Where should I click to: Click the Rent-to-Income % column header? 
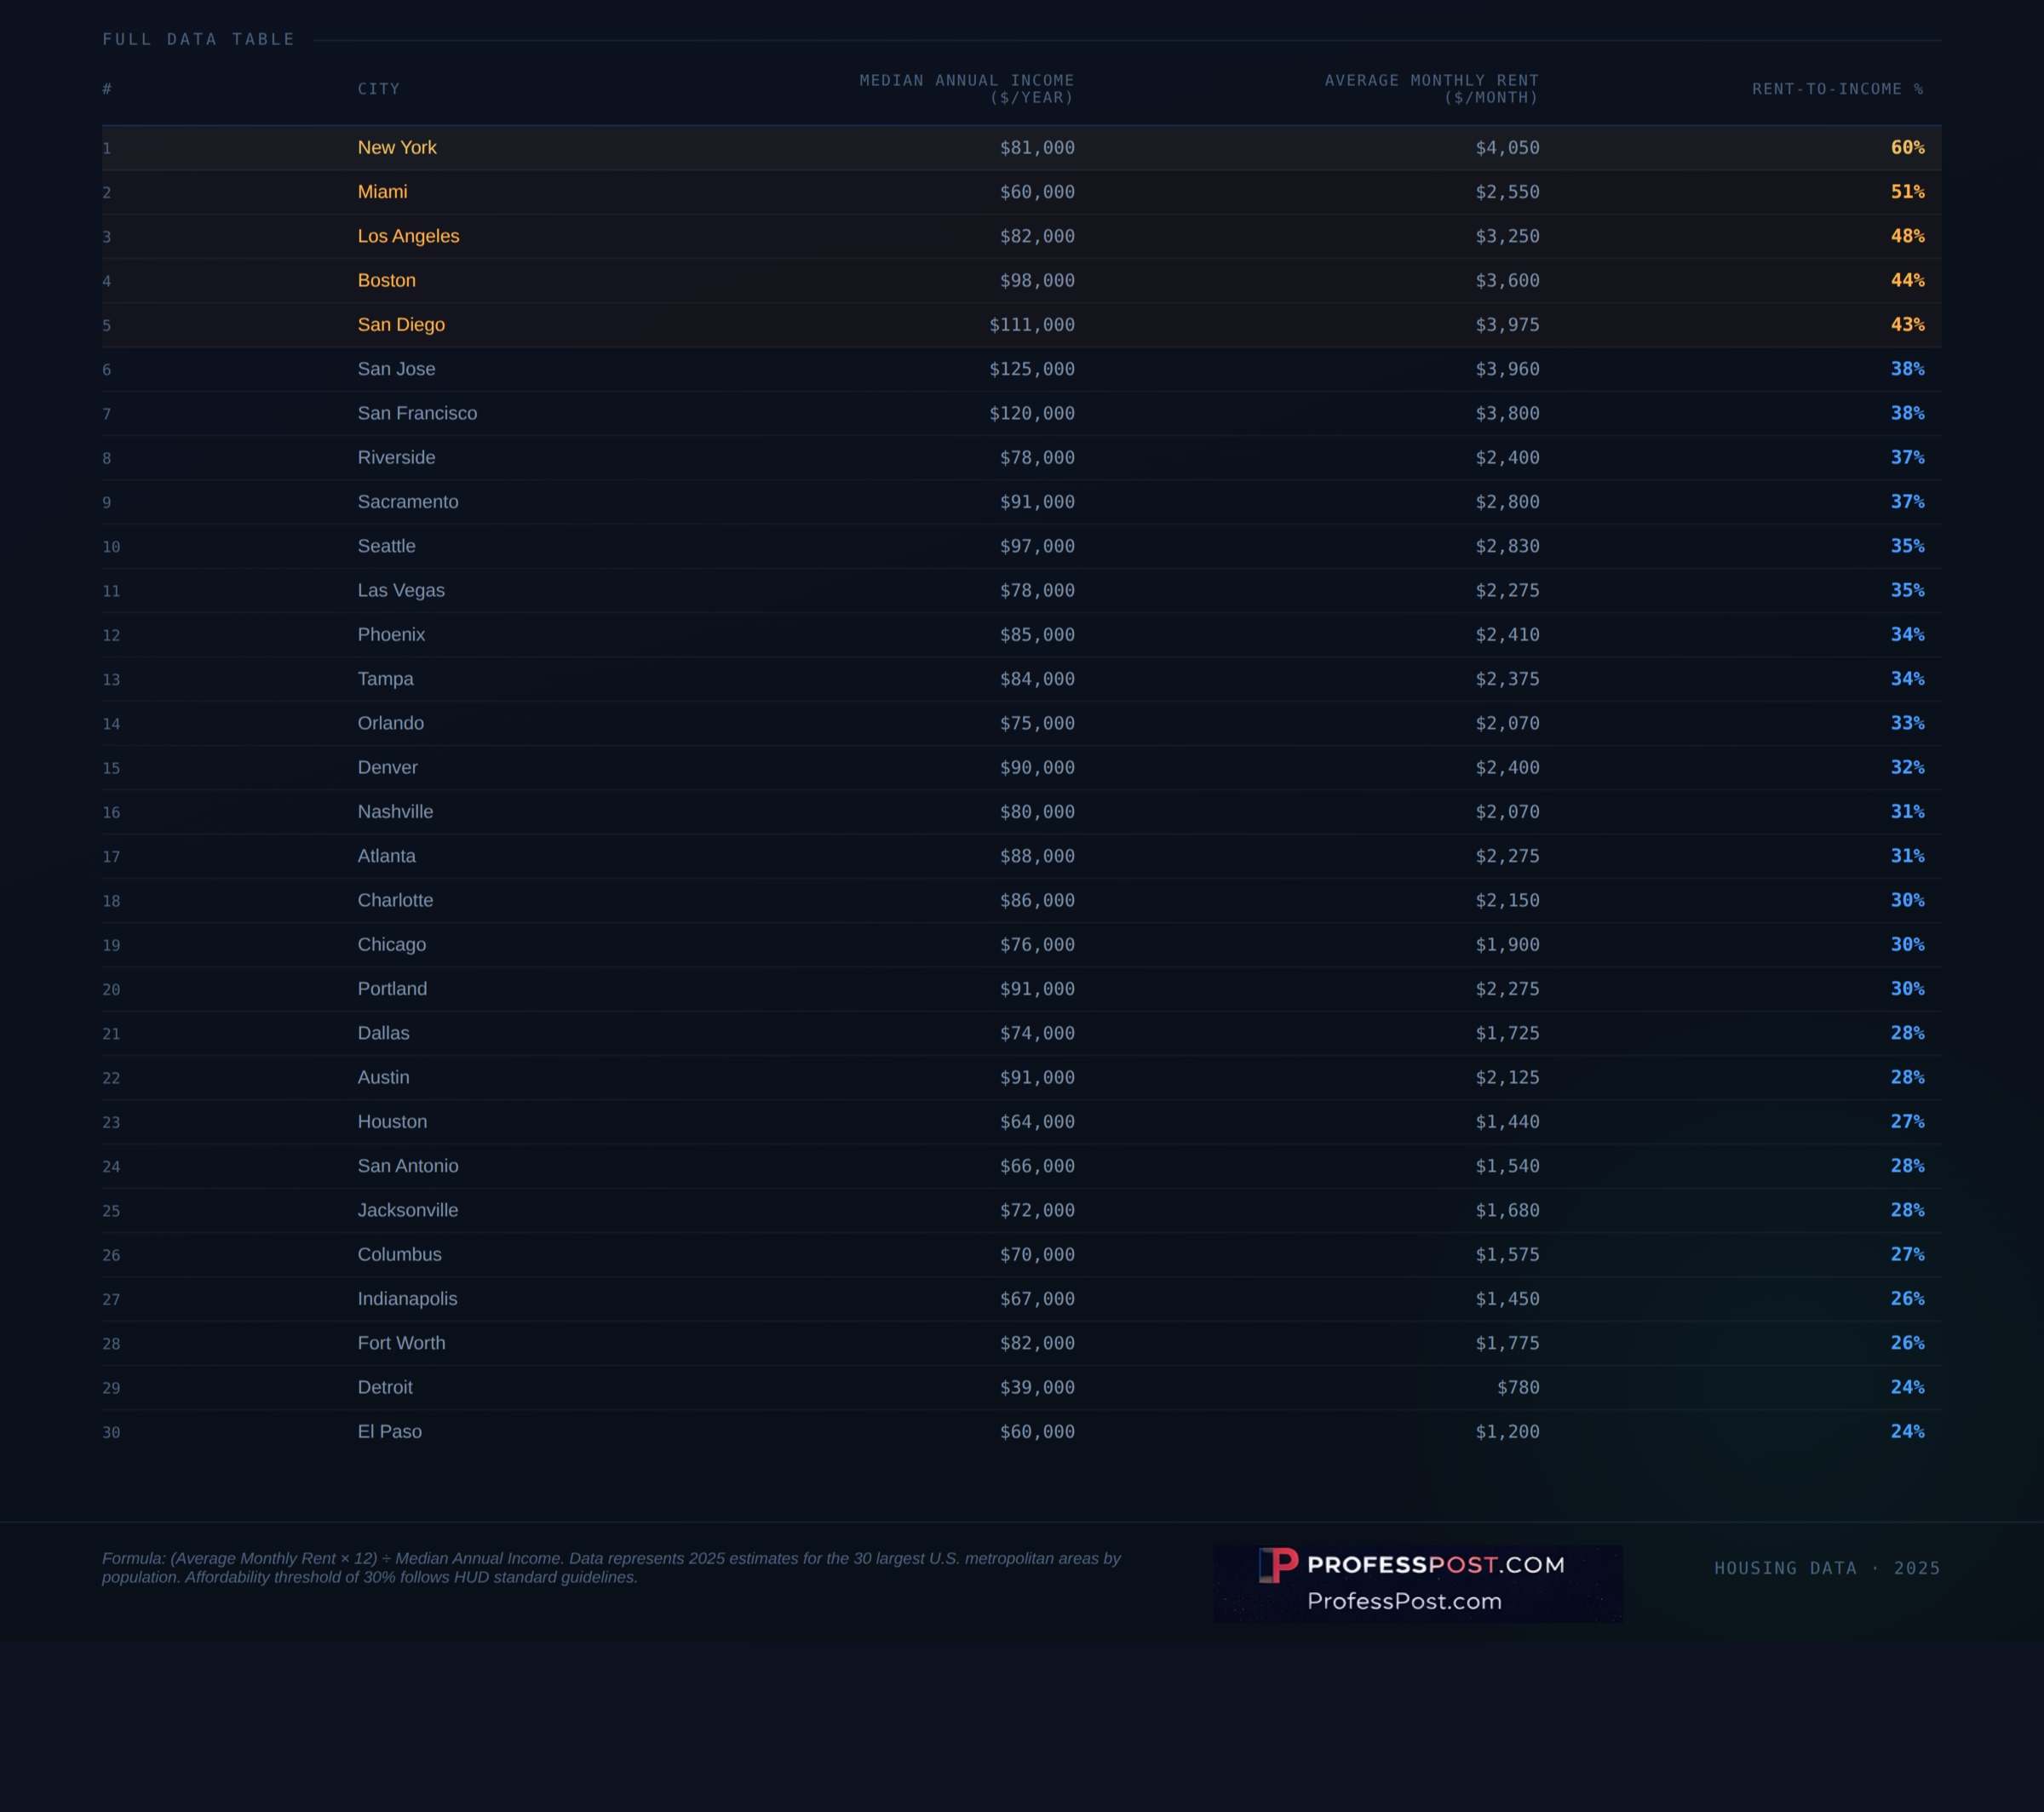point(1836,89)
